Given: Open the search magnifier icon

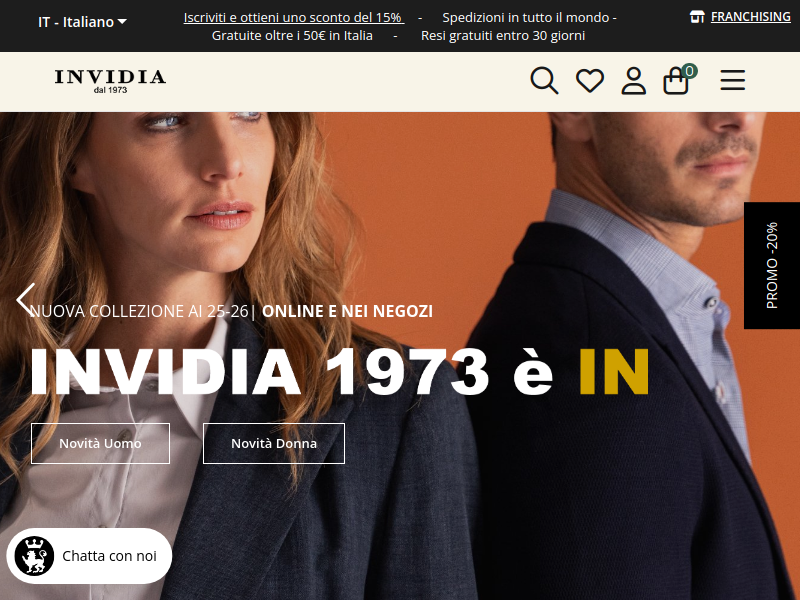Looking at the screenshot, I should 544,81.
